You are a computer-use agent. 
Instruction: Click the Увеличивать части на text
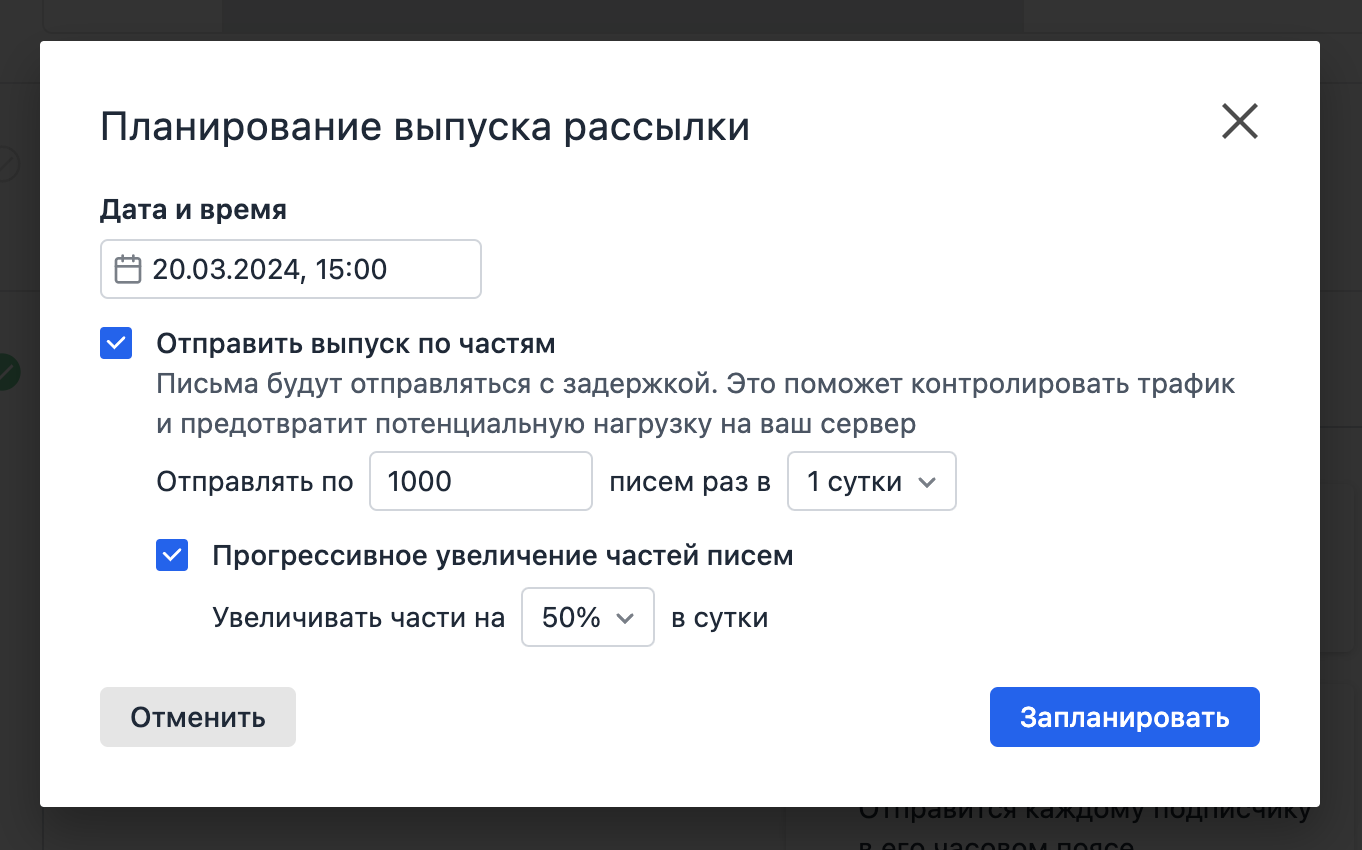[x=358, y=617]
